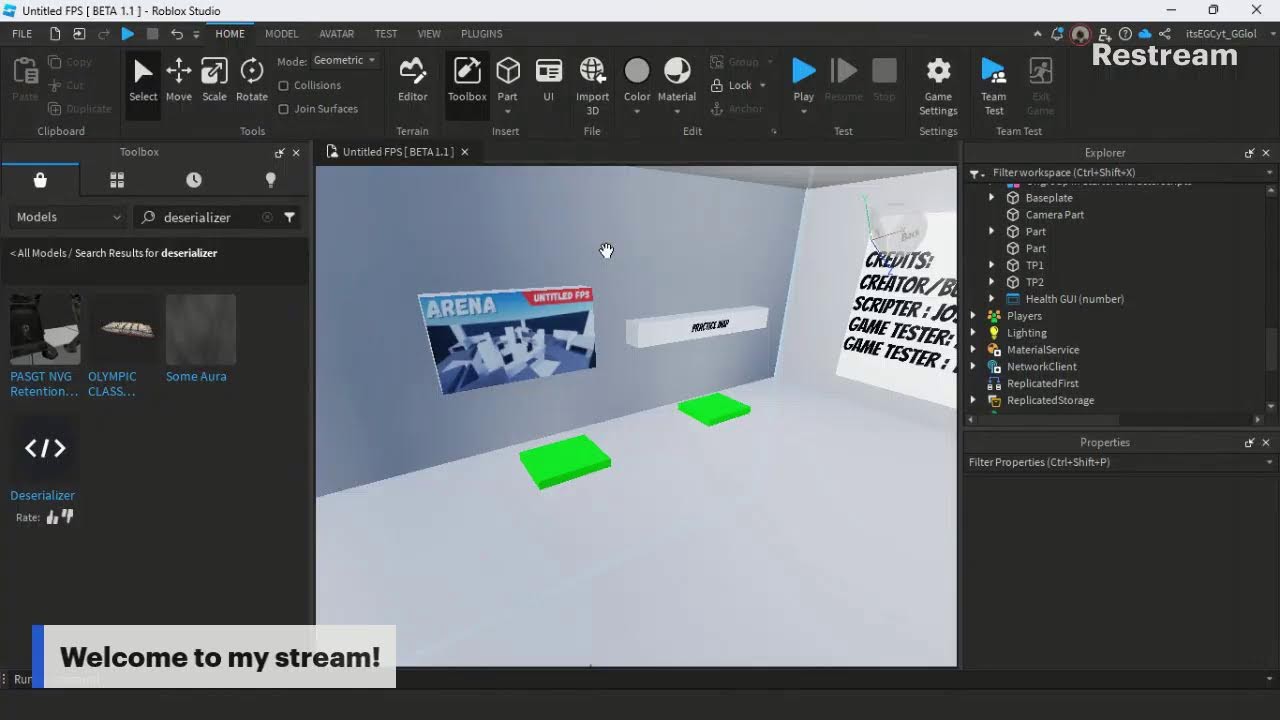
Task: Open the Inventory grid tab in Toolbox
Action: click(117, 180)
